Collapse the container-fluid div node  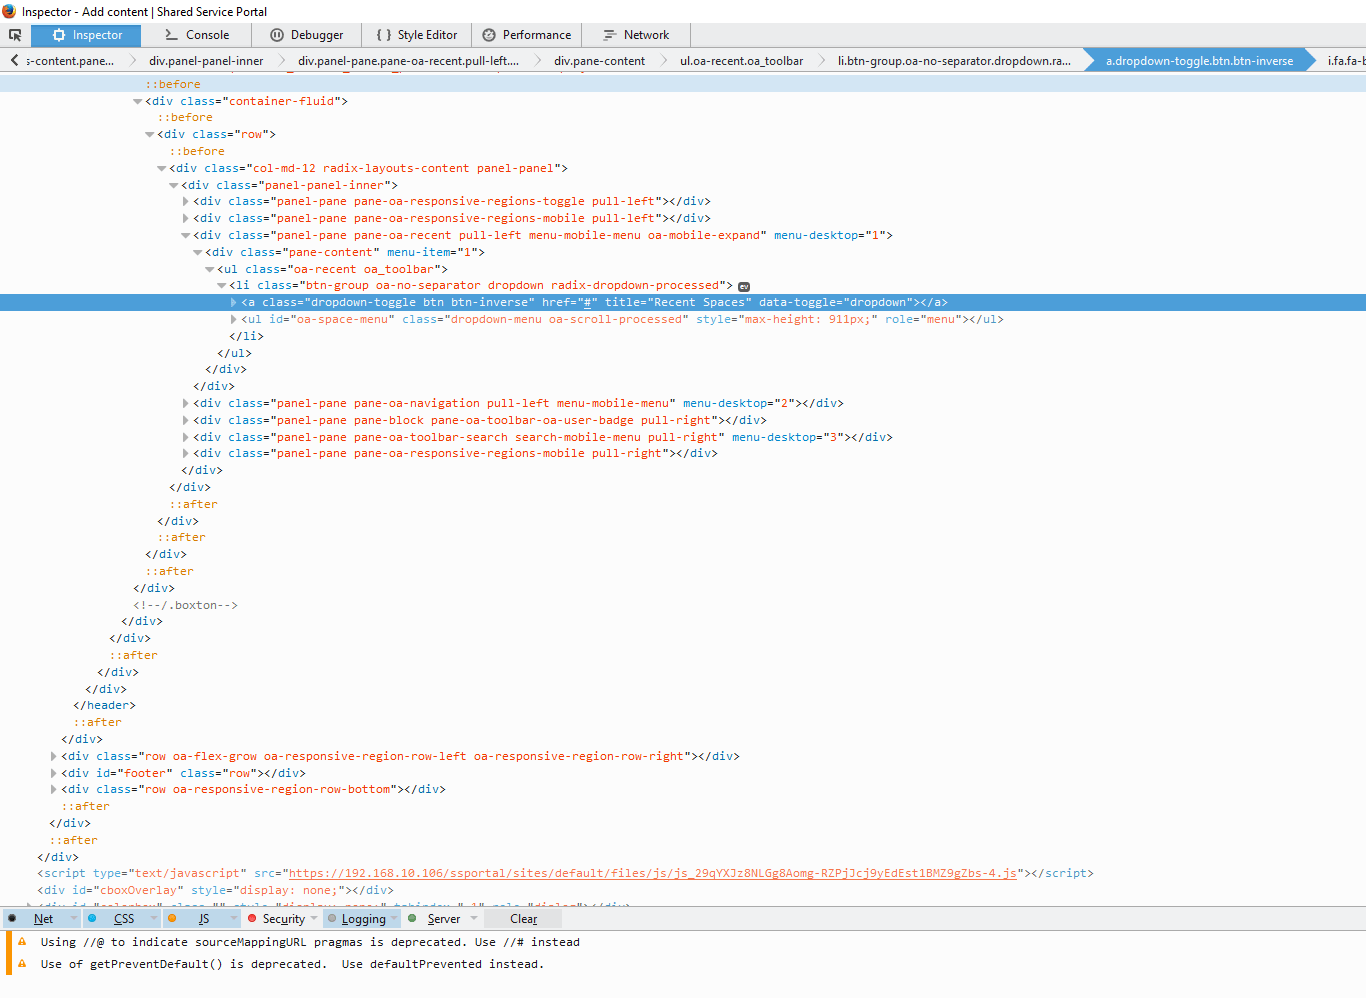(x=138, y=101)
